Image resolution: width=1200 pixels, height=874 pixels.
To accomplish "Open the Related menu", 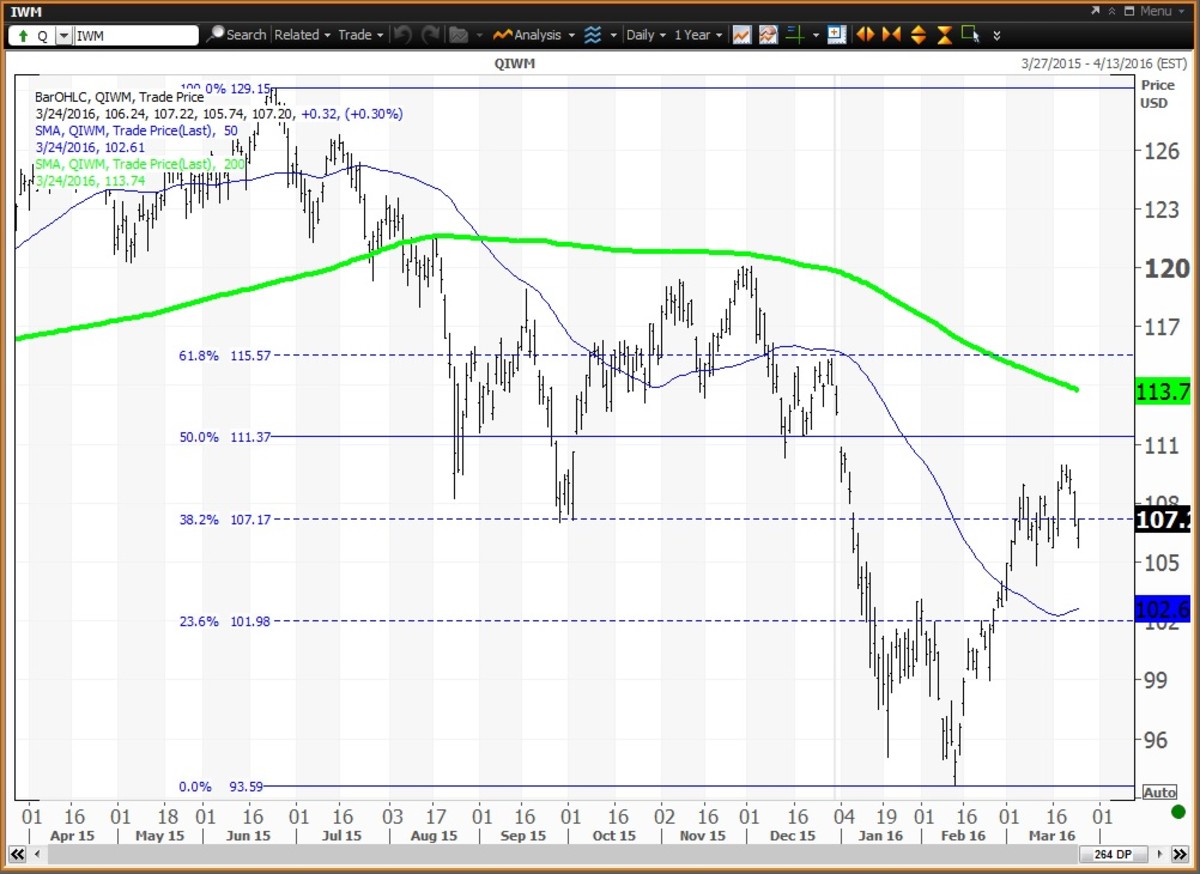I will point(301,35).
